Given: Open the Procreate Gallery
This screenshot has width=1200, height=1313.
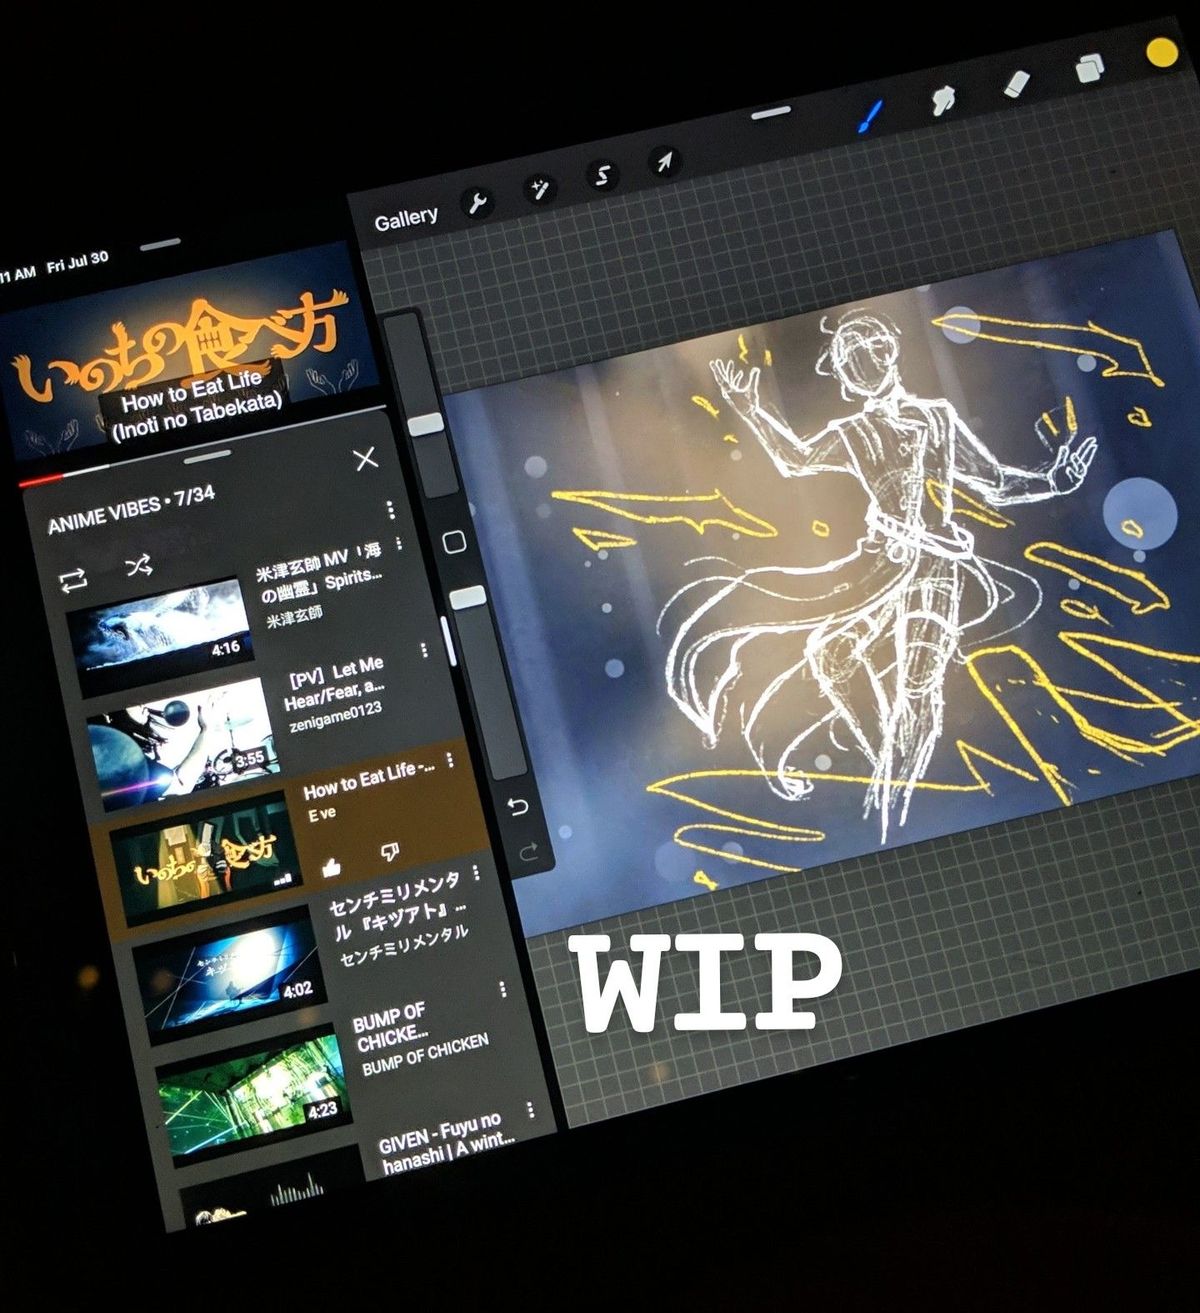Looking at the screenshot, I should coord(406,218).
